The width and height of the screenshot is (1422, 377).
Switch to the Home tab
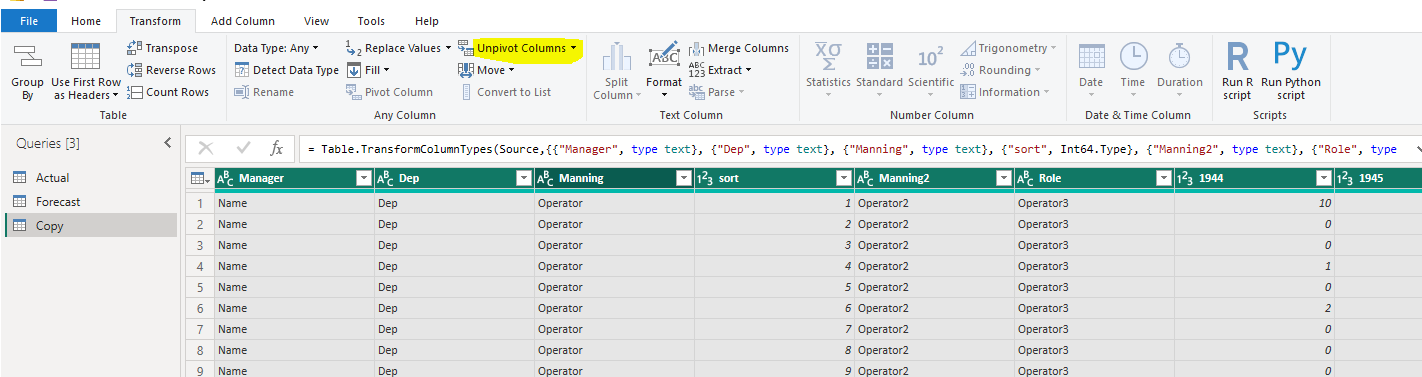86,21
